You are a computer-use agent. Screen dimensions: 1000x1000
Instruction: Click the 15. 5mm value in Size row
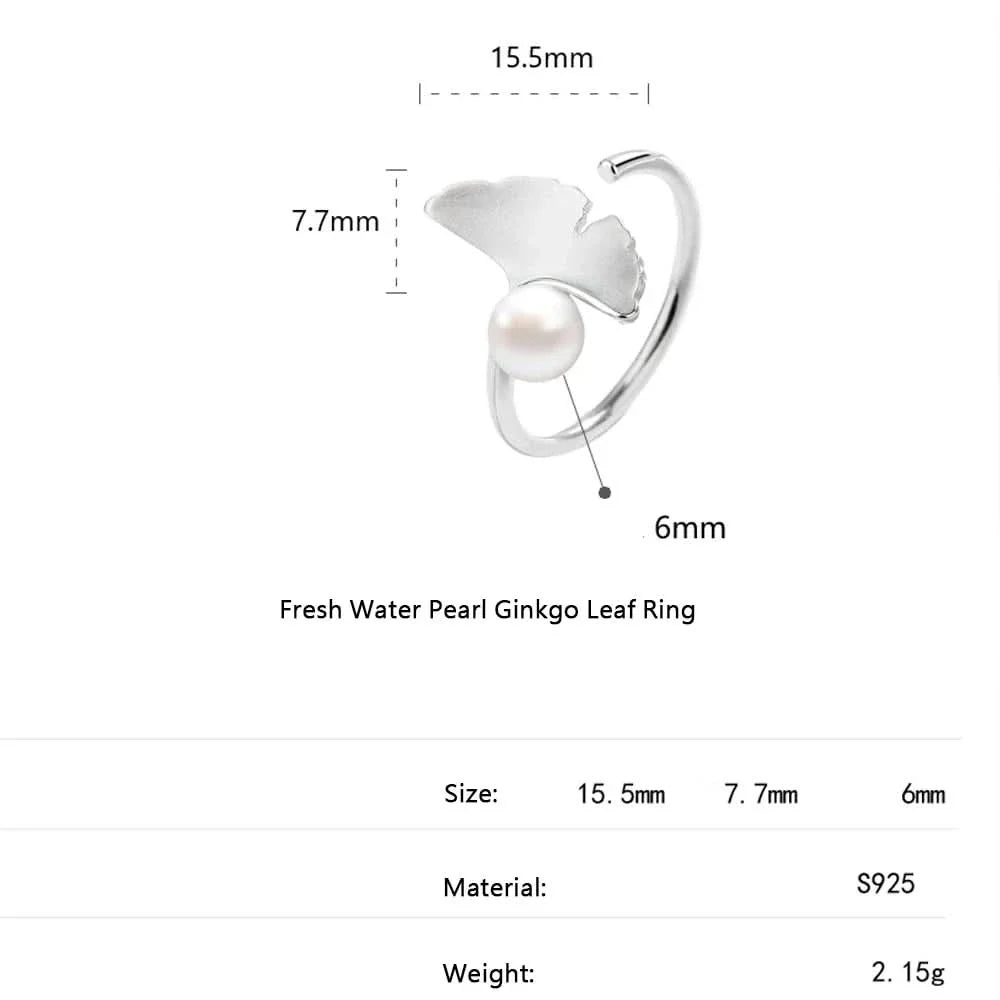point(620,794)
